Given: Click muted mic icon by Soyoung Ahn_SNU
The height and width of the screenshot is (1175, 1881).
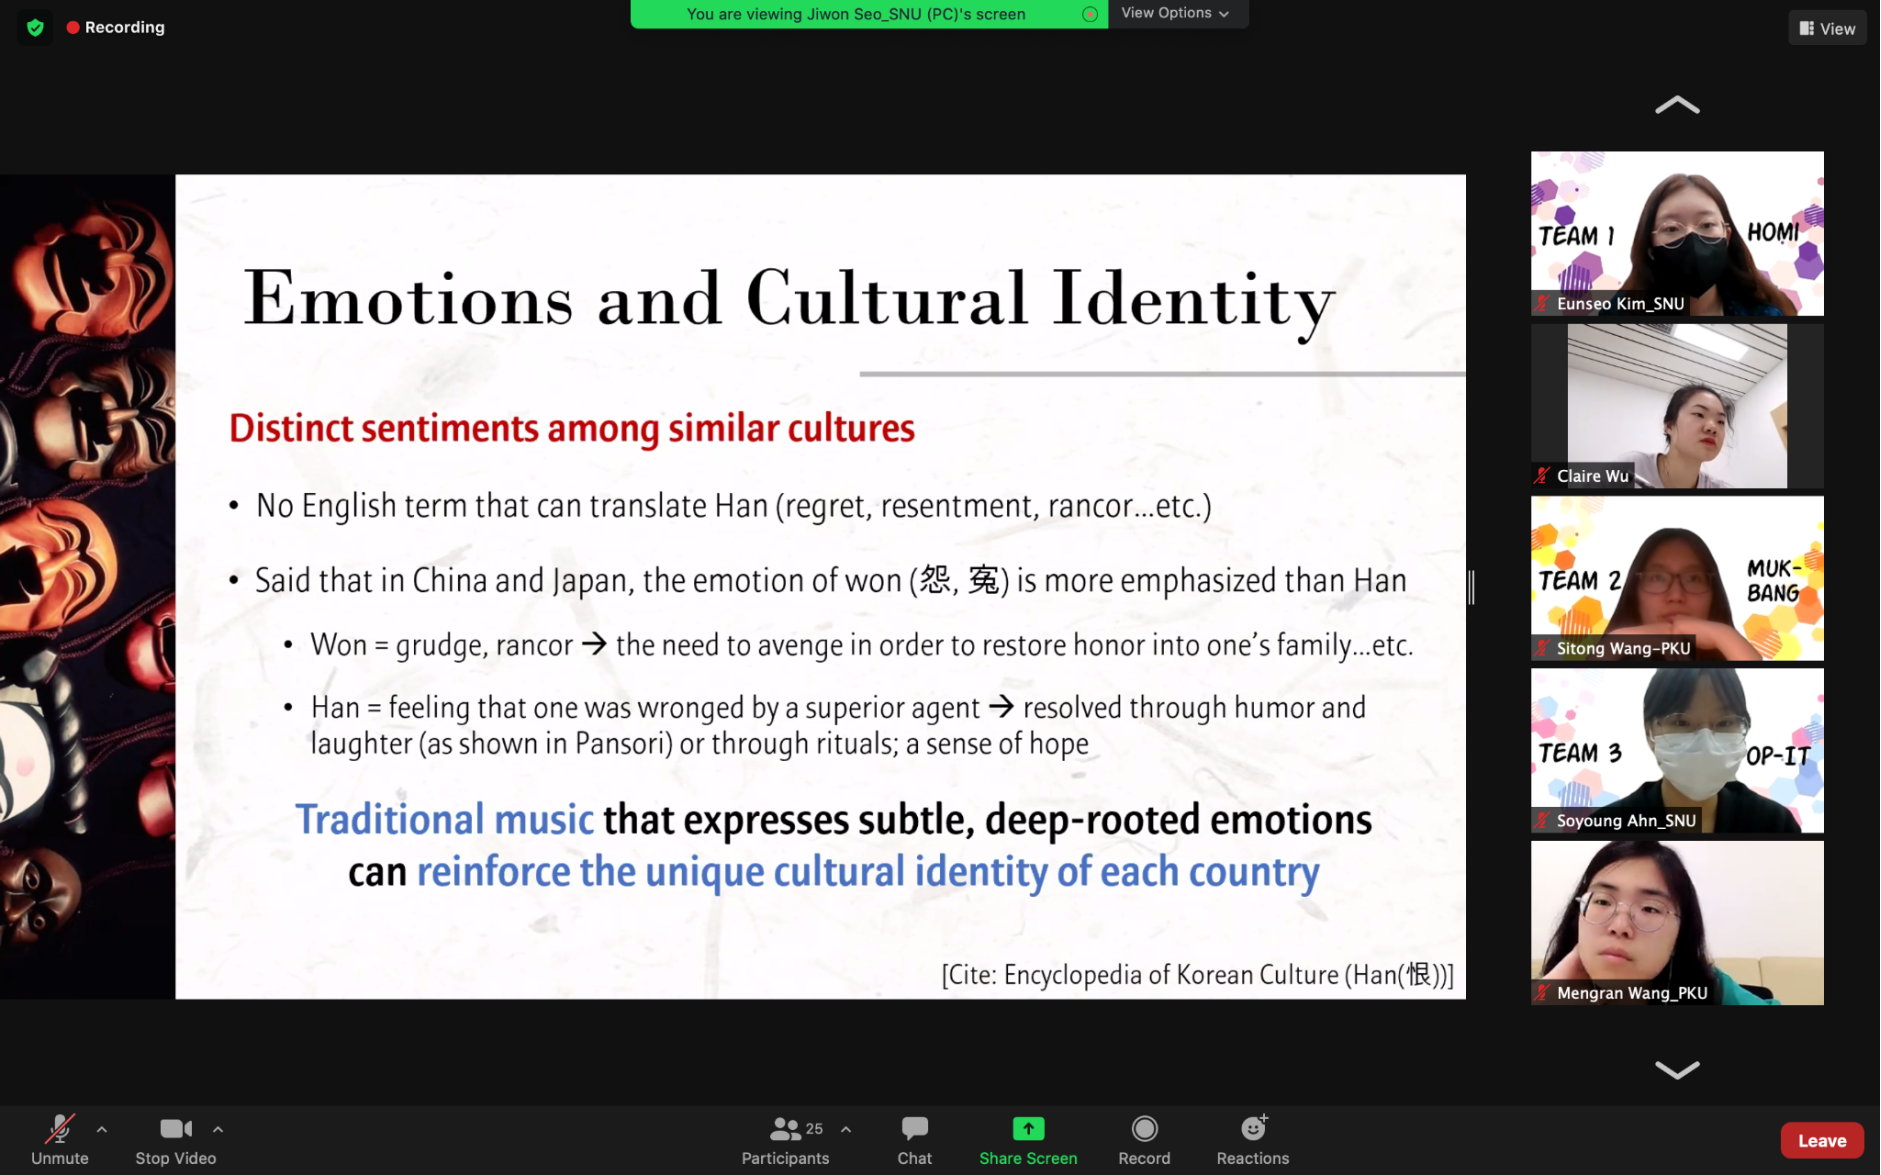Looking at the screenshot, I should point(1543,820).
